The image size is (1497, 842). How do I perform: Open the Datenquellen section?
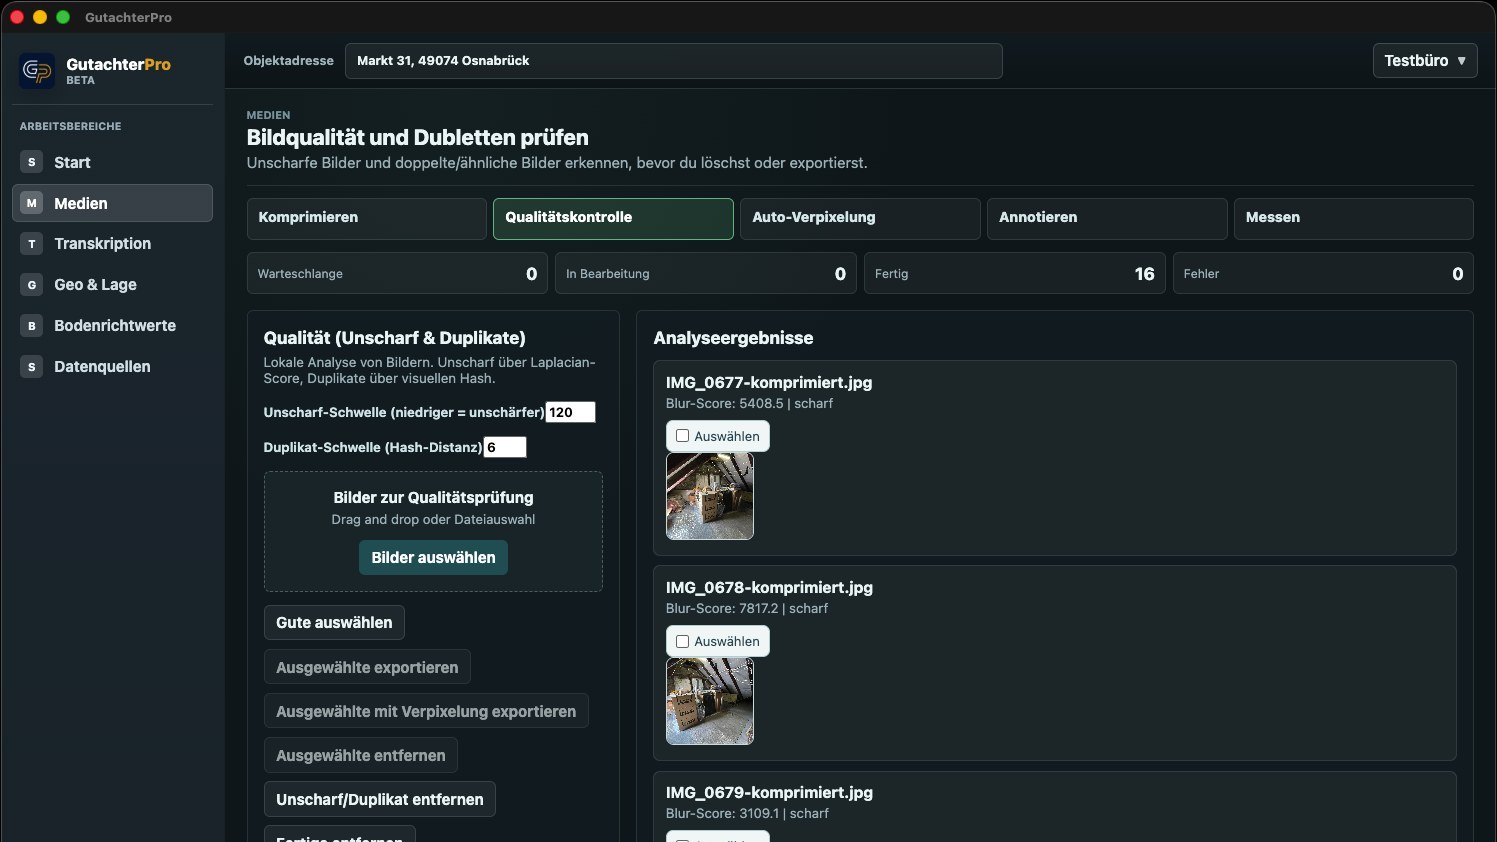(112, 367)
